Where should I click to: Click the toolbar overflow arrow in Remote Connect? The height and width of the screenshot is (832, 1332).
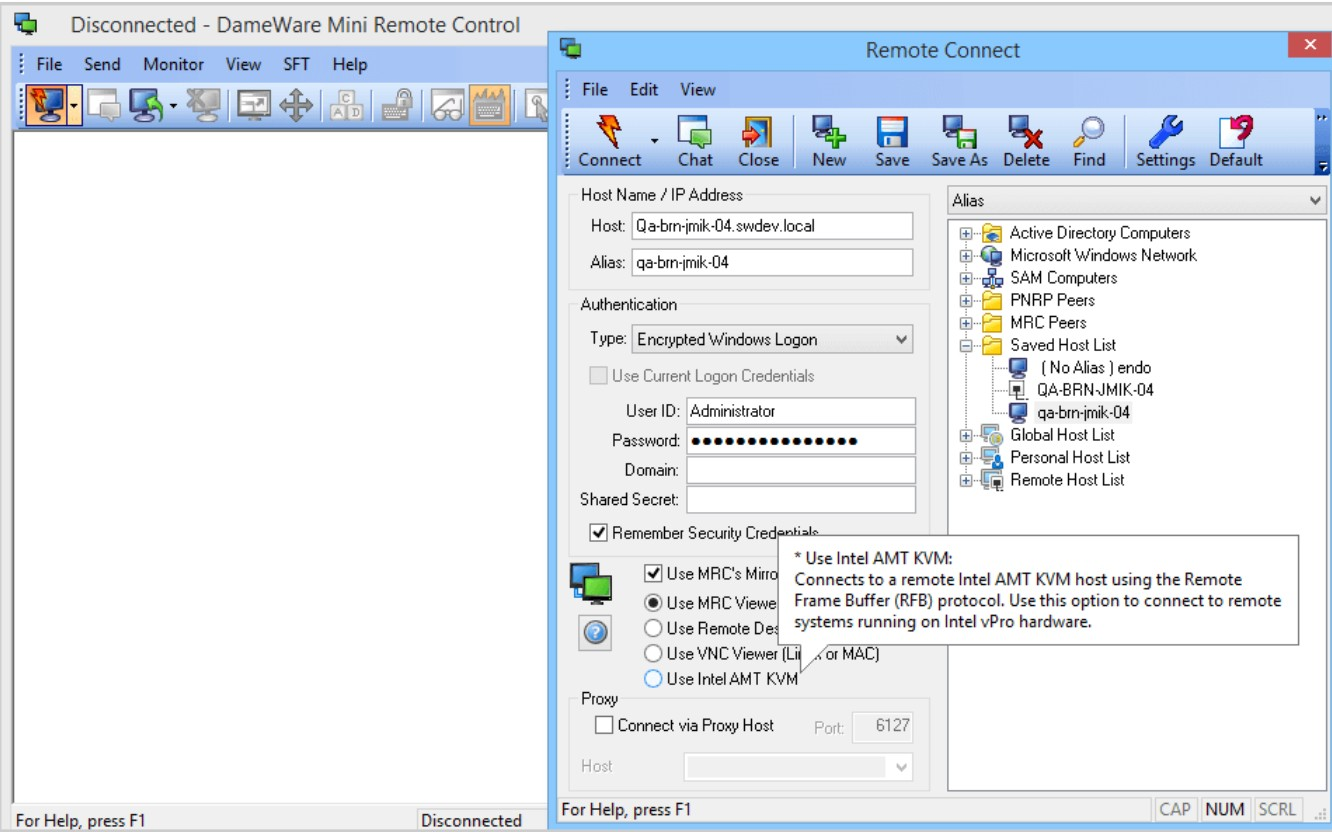click(1323, 167)
